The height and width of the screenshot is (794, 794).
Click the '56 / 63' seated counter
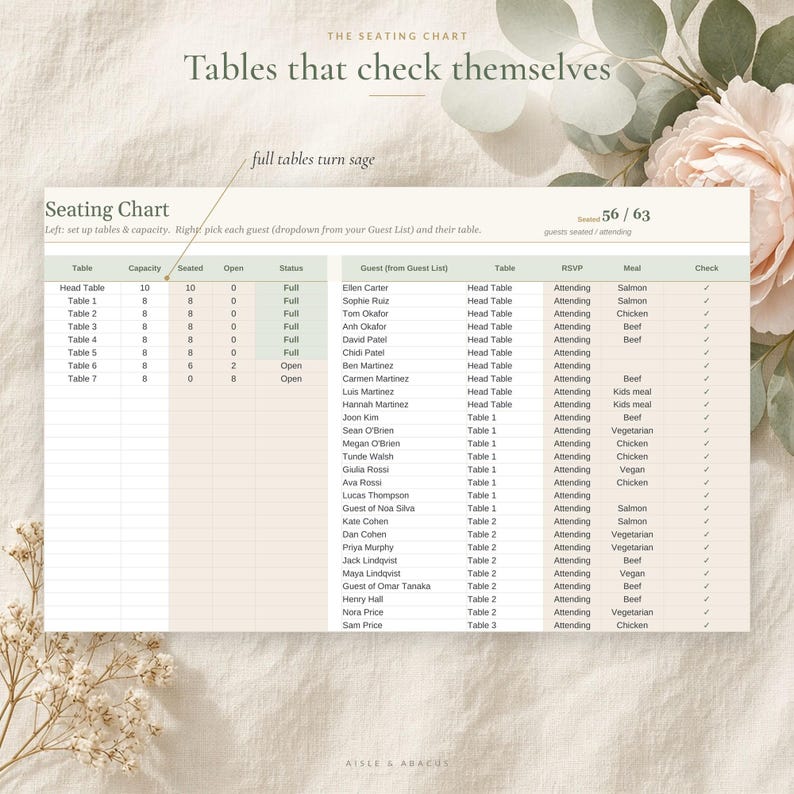(626, 215)
